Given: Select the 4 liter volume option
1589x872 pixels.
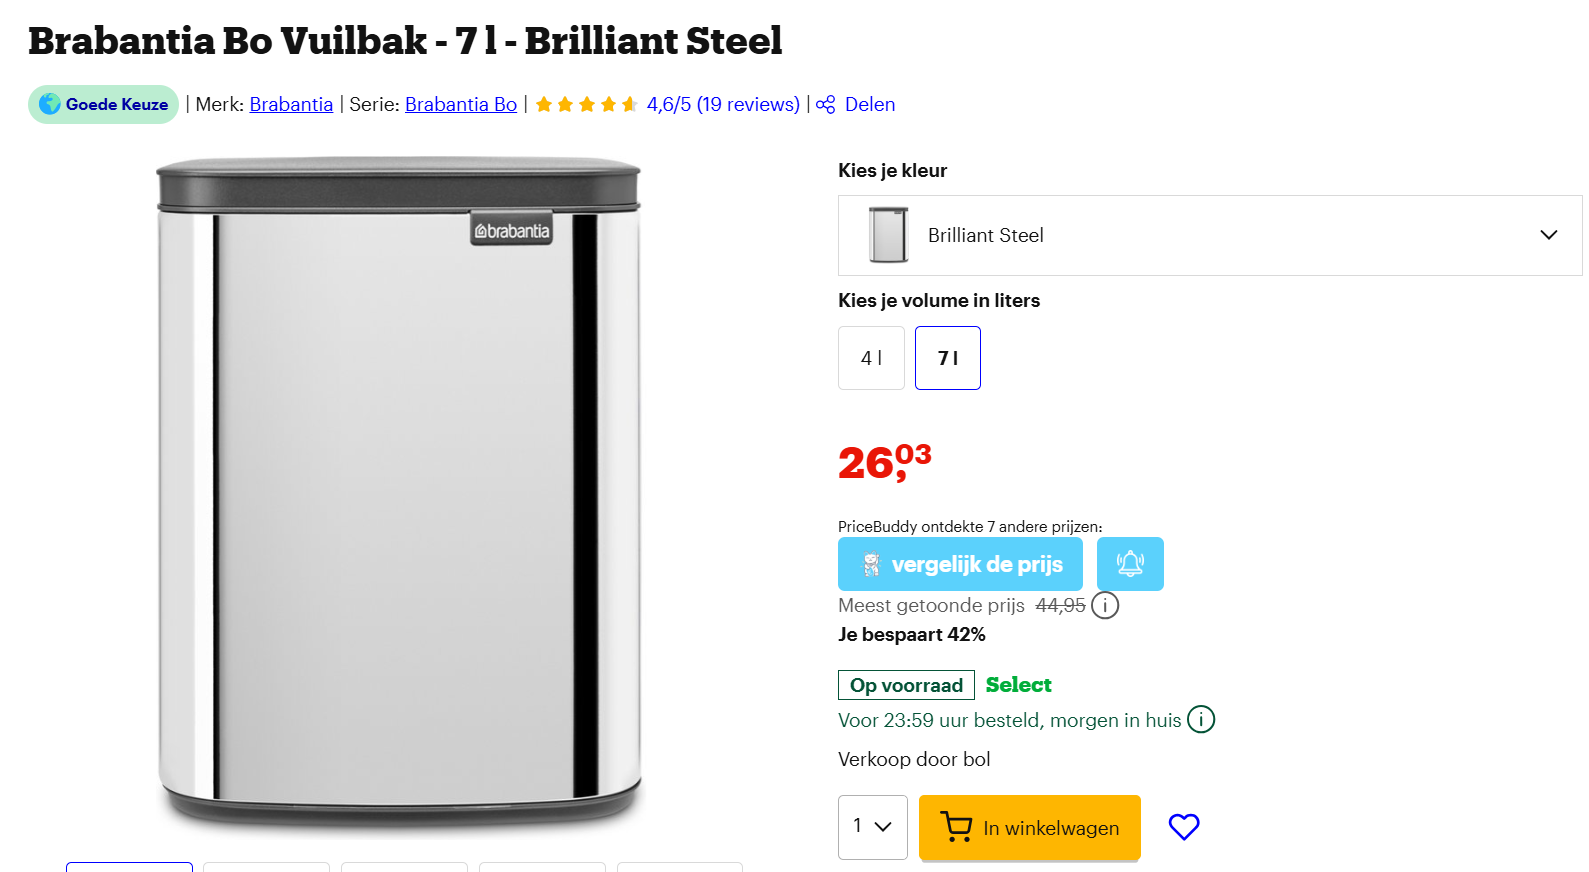Looking at the screenshot, I should (x=870, y=357).
